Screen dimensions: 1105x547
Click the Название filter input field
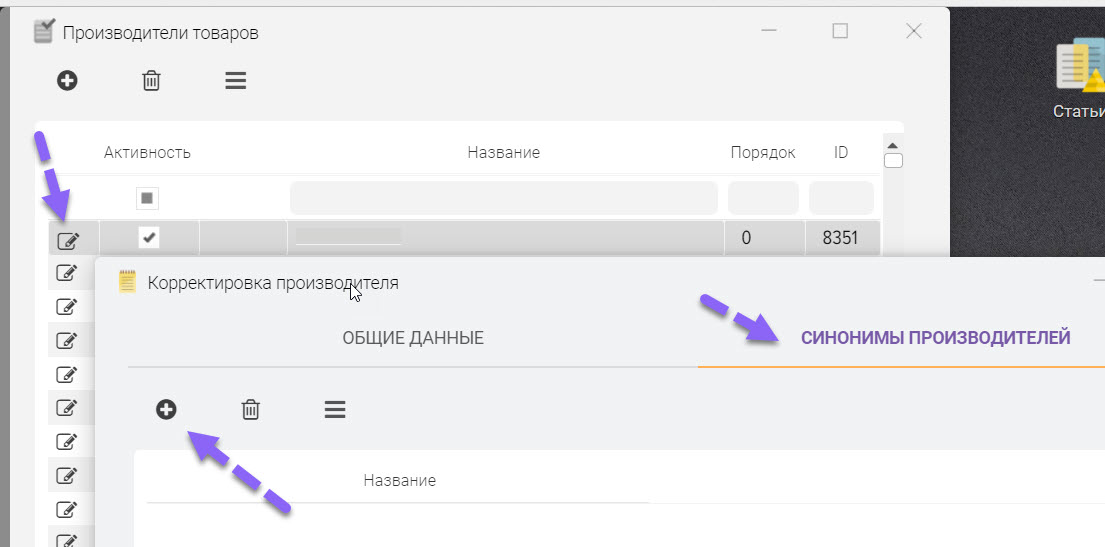[503, 198]
